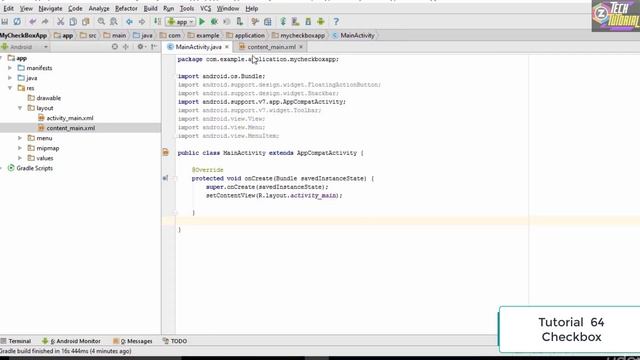Click the Synchronize toolbar icon
Screen dimensions: 640x360
click(17, 22)
